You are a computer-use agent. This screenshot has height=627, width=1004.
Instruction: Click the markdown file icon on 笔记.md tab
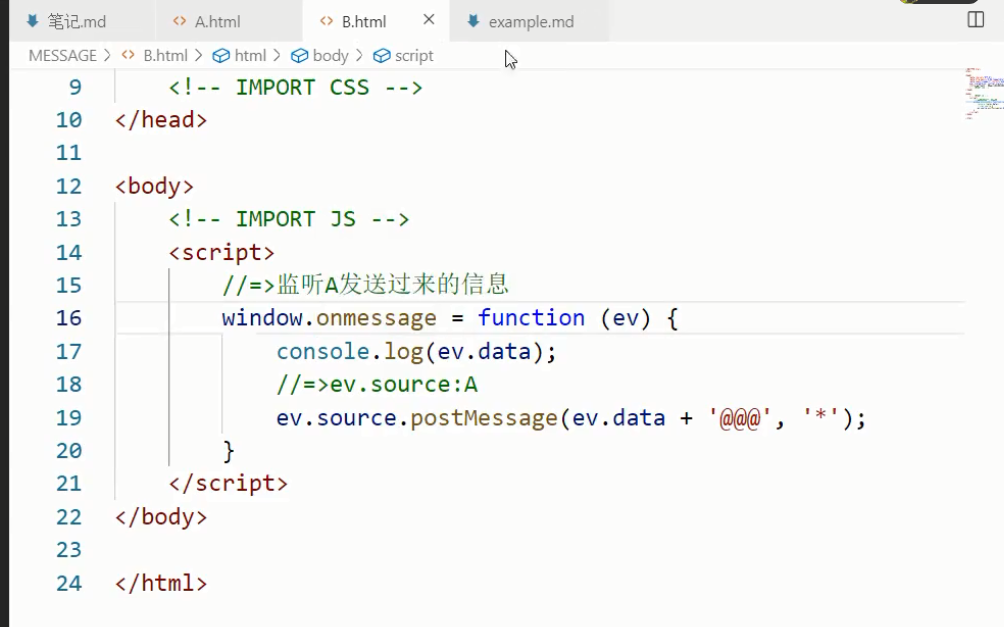click(33, 21)
